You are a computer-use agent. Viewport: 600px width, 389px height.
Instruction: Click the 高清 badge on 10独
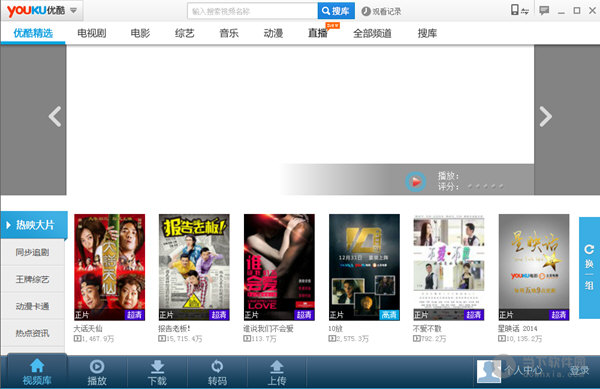(389, 315)
